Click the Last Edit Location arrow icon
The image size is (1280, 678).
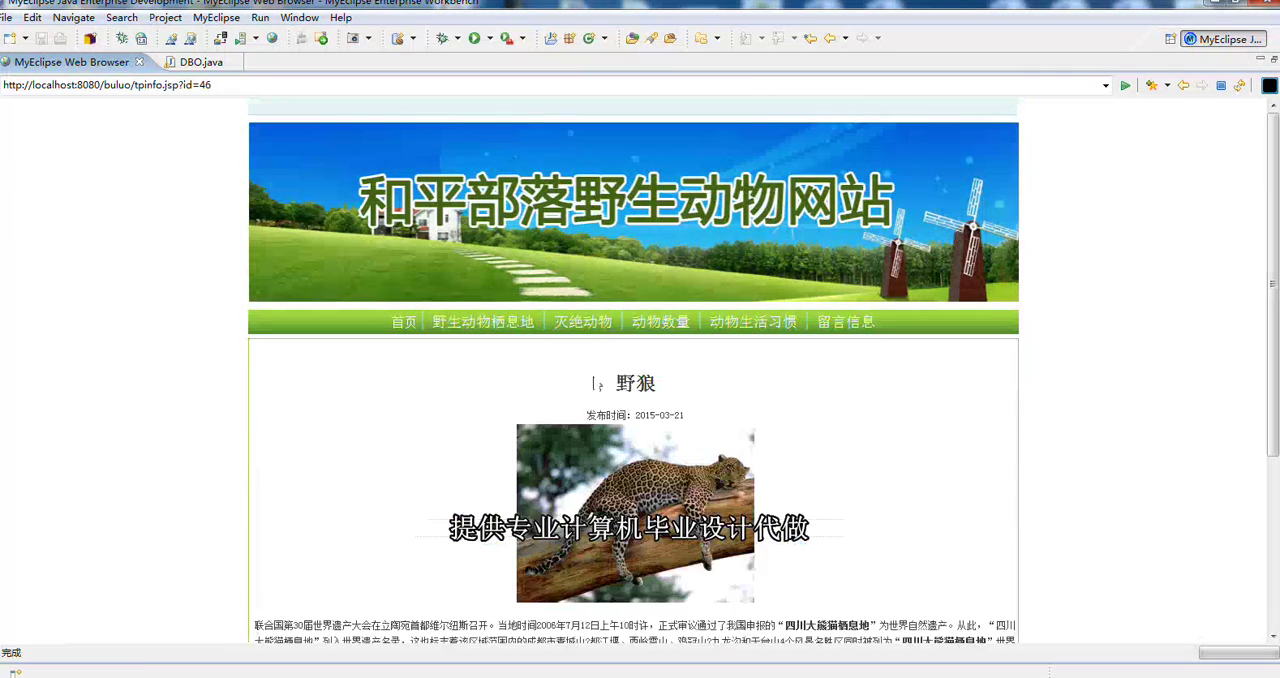click(x=810, y=38)
